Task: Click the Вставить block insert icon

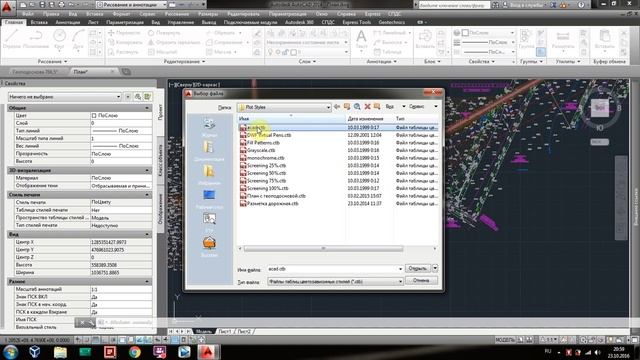Action: tap(425, 40)
